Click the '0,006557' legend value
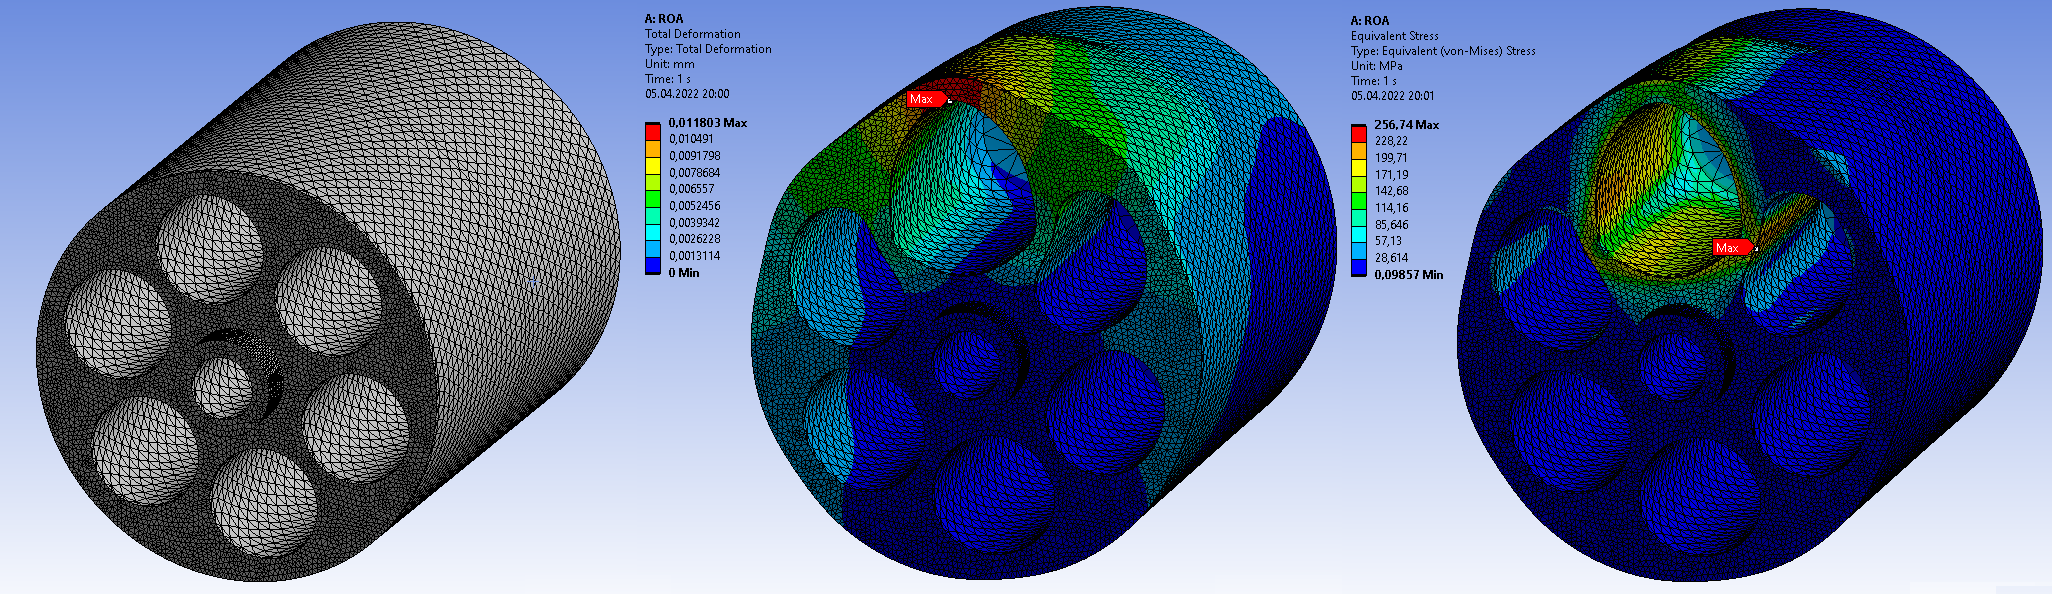Screen dimensions: 2052x594 click(691, 189)
